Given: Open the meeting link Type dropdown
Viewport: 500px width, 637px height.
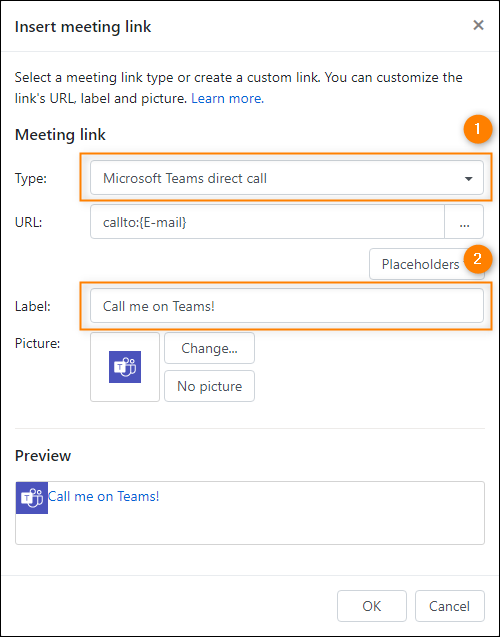Looking at the screenshot, I should point(287,178).
